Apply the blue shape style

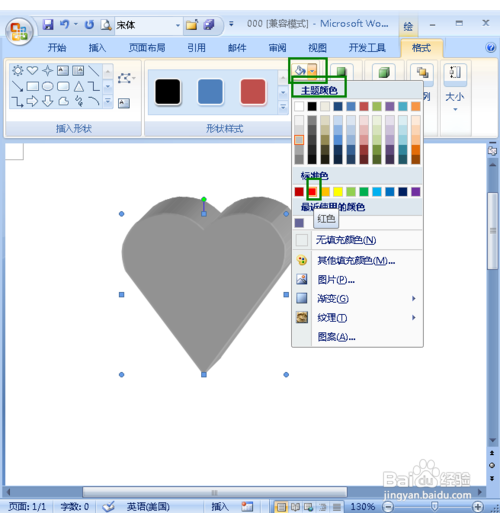click(x=210, y=92)
